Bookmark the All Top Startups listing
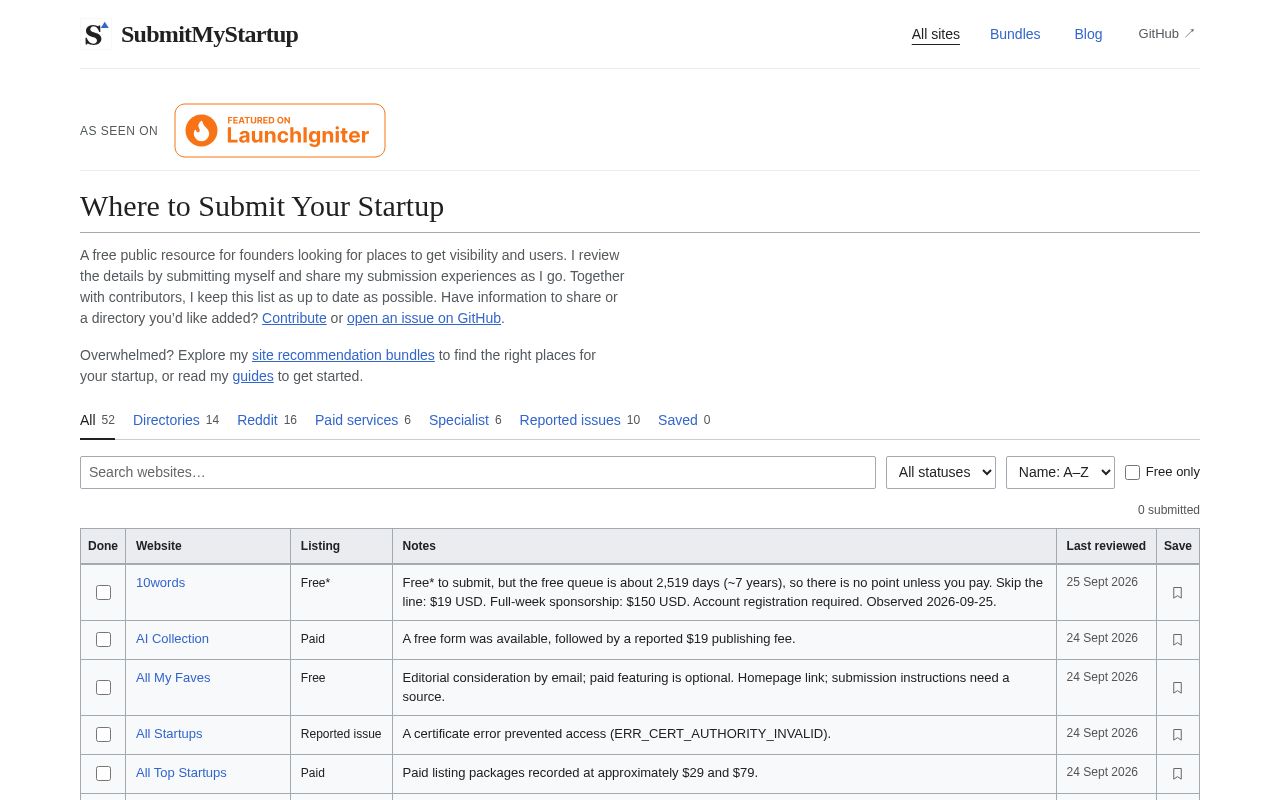 (1177, 774)
